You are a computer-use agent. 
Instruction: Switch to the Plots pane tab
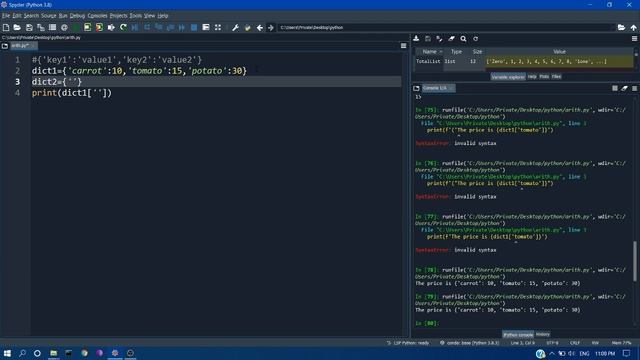click(544, 76)
